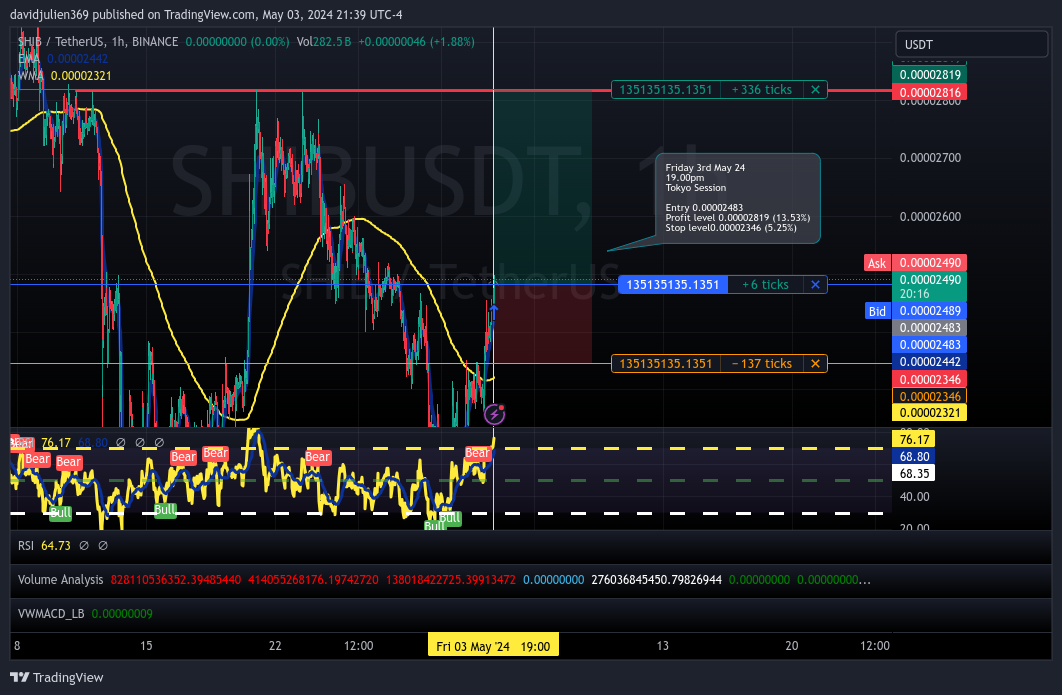The image size is (1062, 695).
Task: Click the Volume Analysis indicator name
Action: coord(60,580)
